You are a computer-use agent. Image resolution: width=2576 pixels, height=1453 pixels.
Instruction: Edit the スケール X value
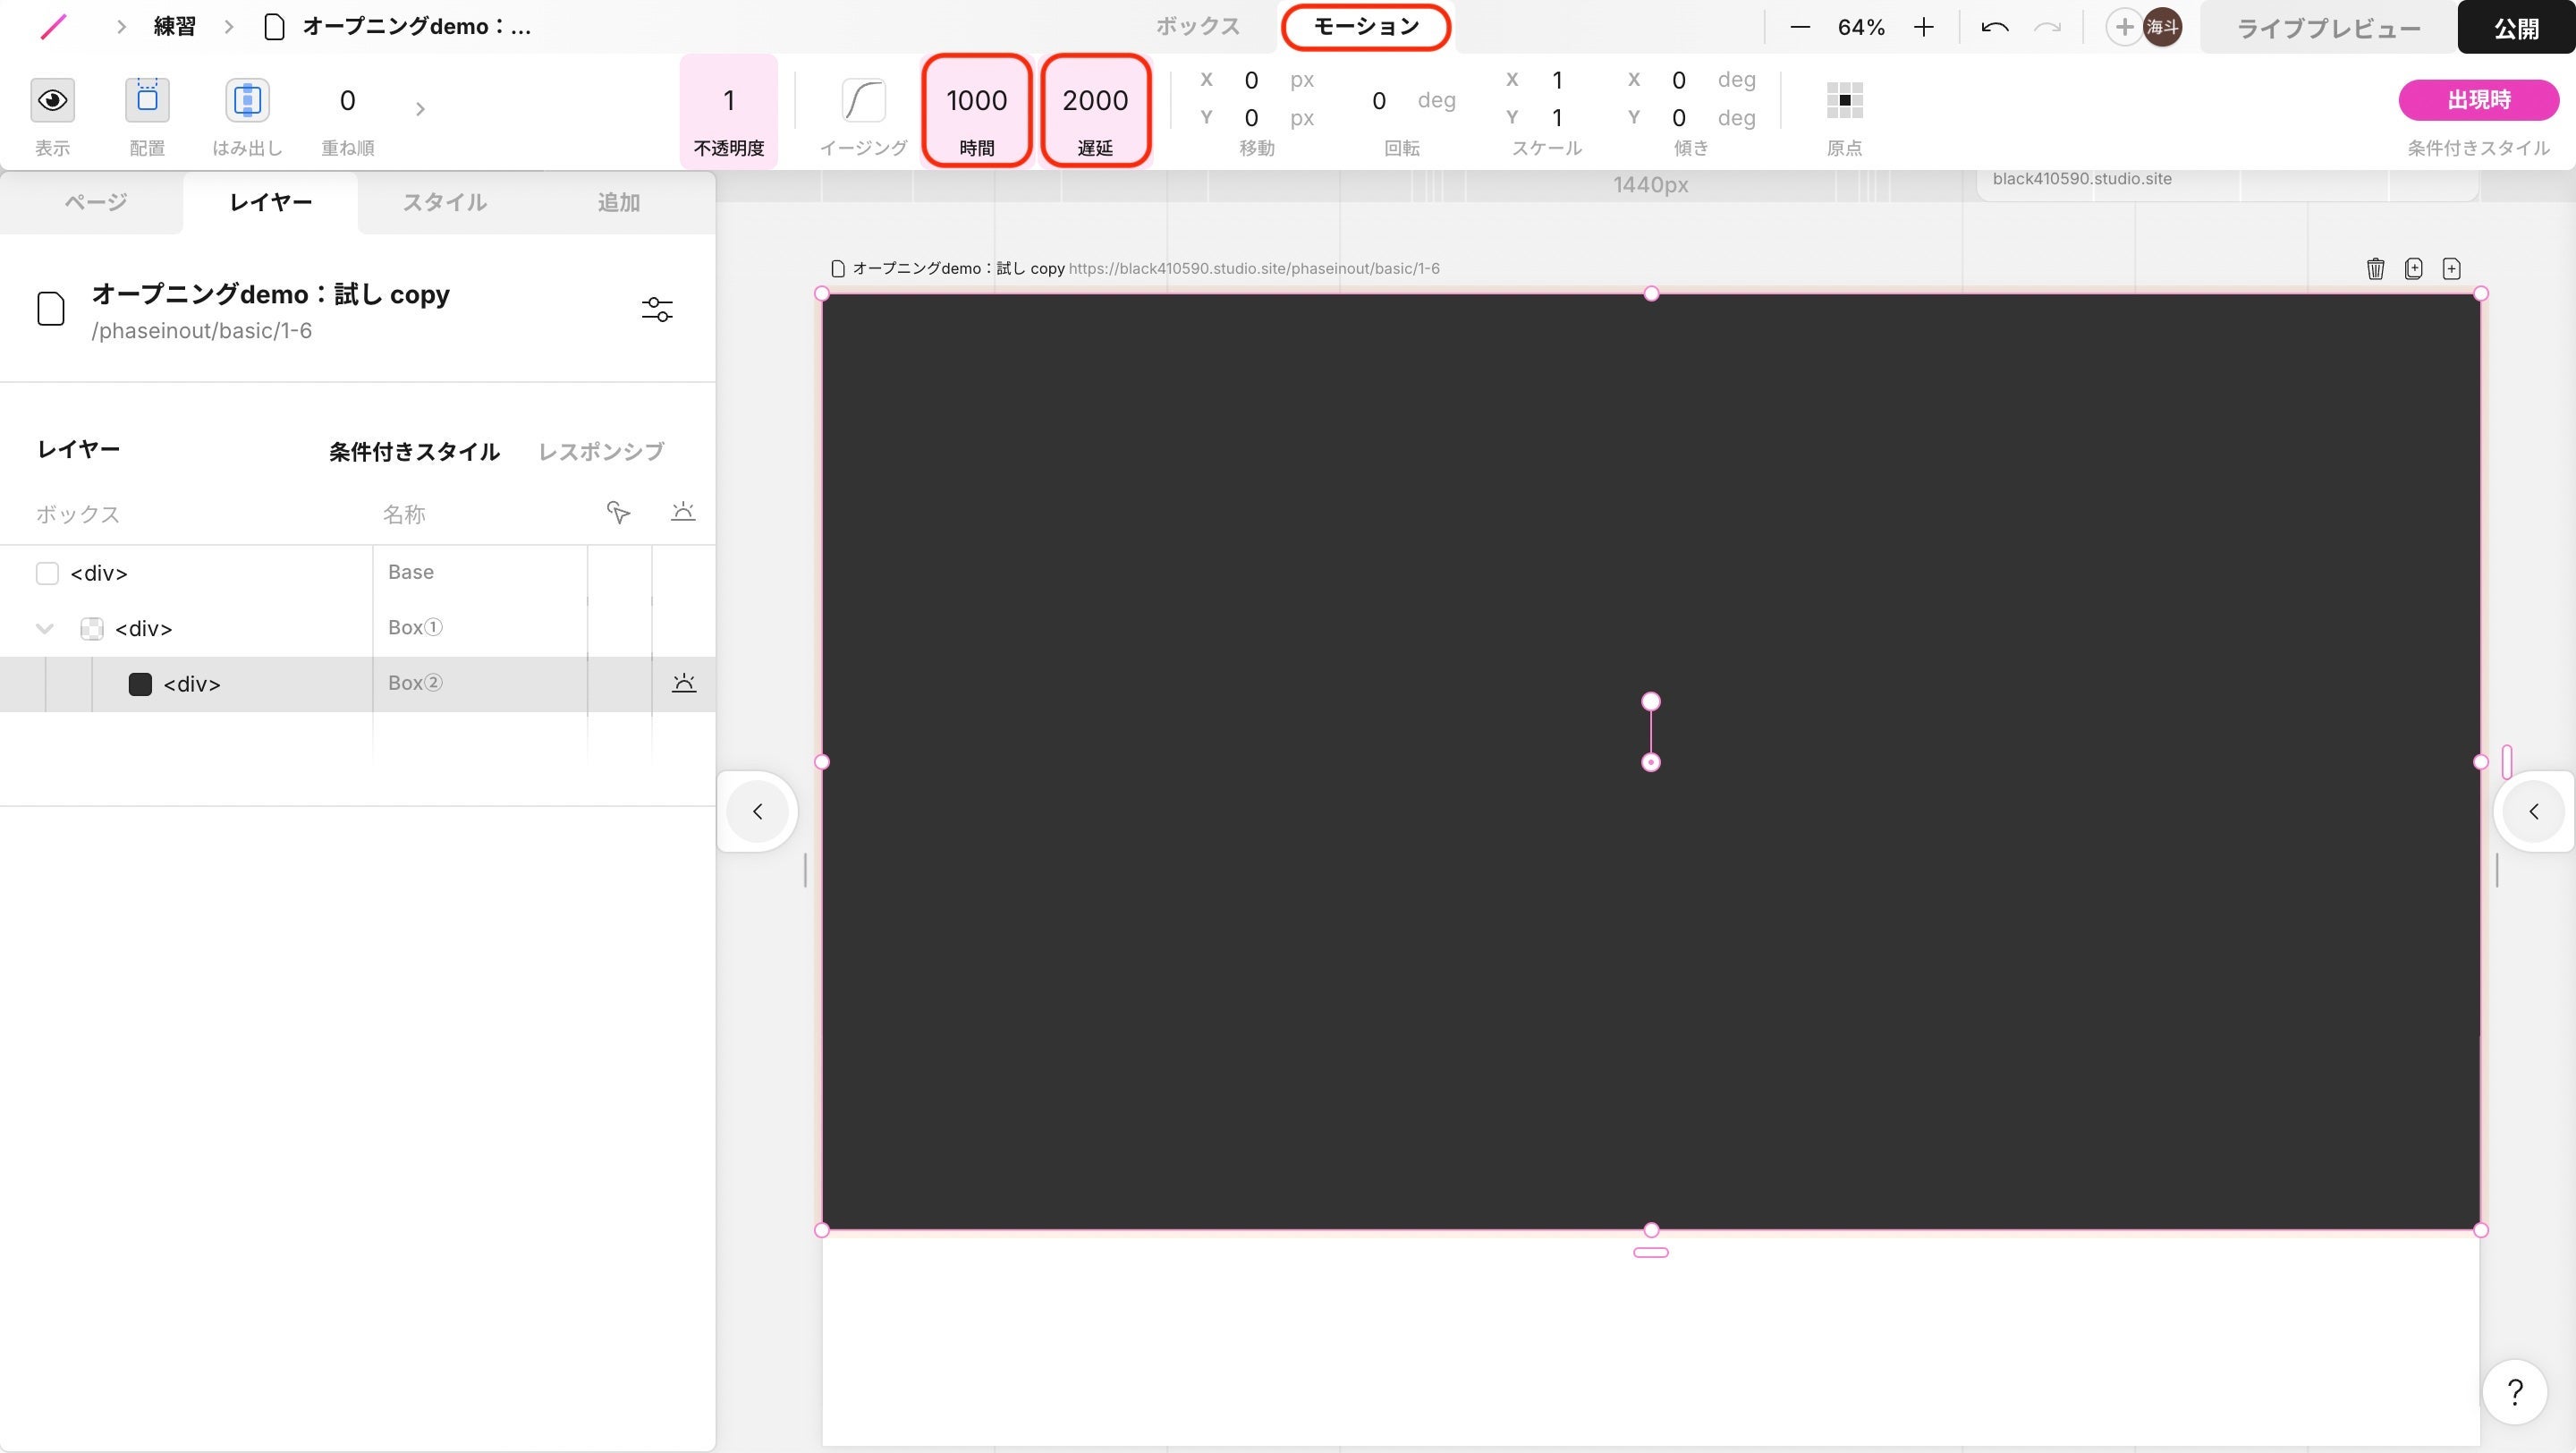point(1557,80)
